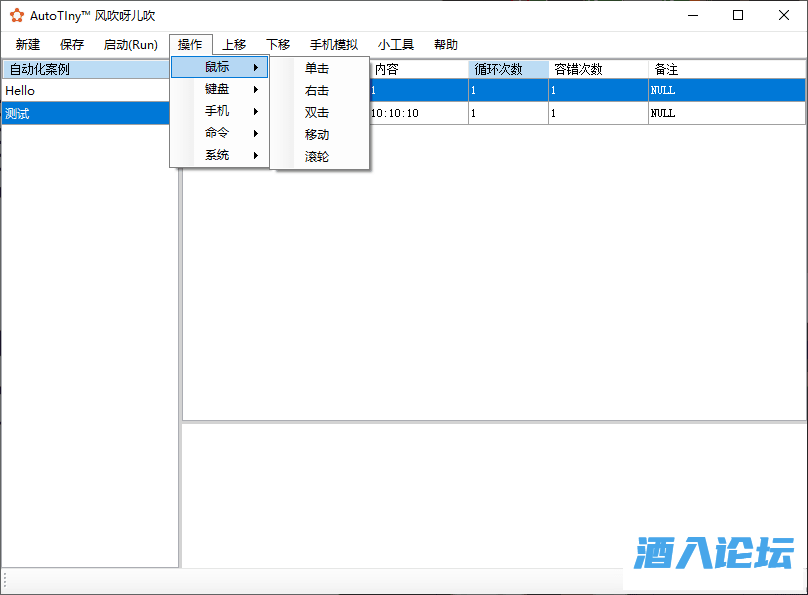
Task: Select 右击 from the mouse submenu
Action: [317, 91]
